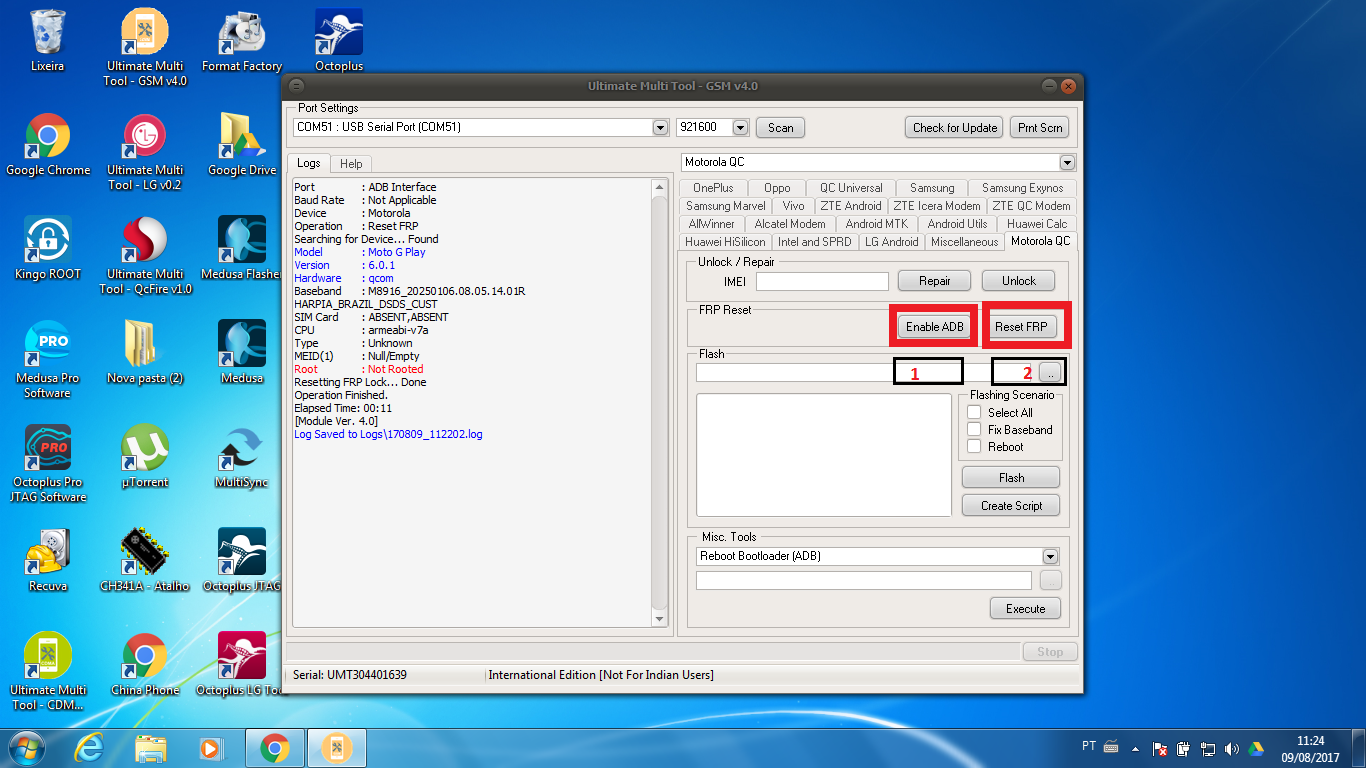Open Windows Explorer from the taskbar
1366x768 pixels.
pos(150,747)
